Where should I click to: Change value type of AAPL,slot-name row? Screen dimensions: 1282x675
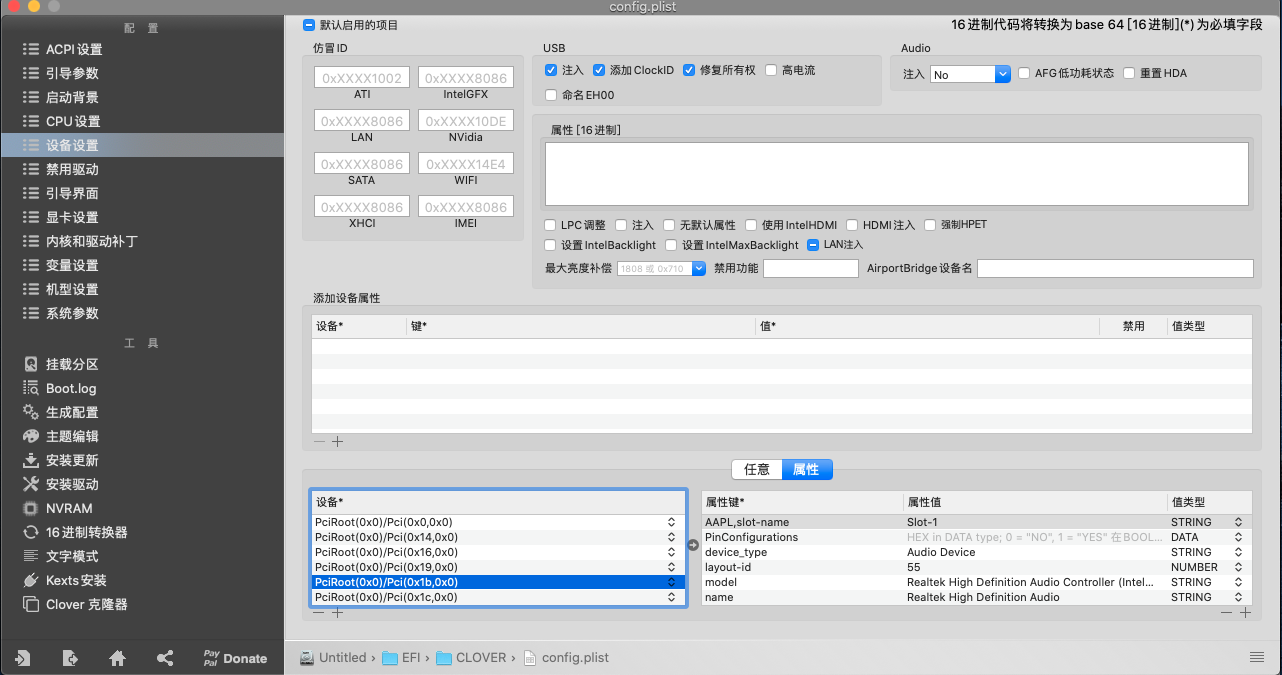point(1238,522)
